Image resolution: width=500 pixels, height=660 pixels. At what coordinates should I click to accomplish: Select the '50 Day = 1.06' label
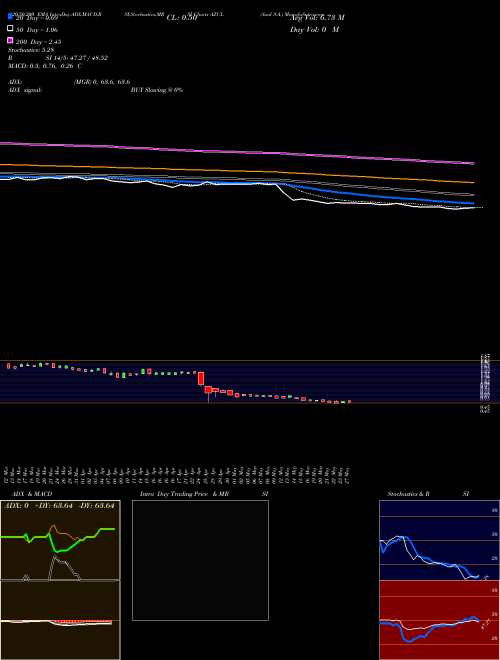point(37,30)
